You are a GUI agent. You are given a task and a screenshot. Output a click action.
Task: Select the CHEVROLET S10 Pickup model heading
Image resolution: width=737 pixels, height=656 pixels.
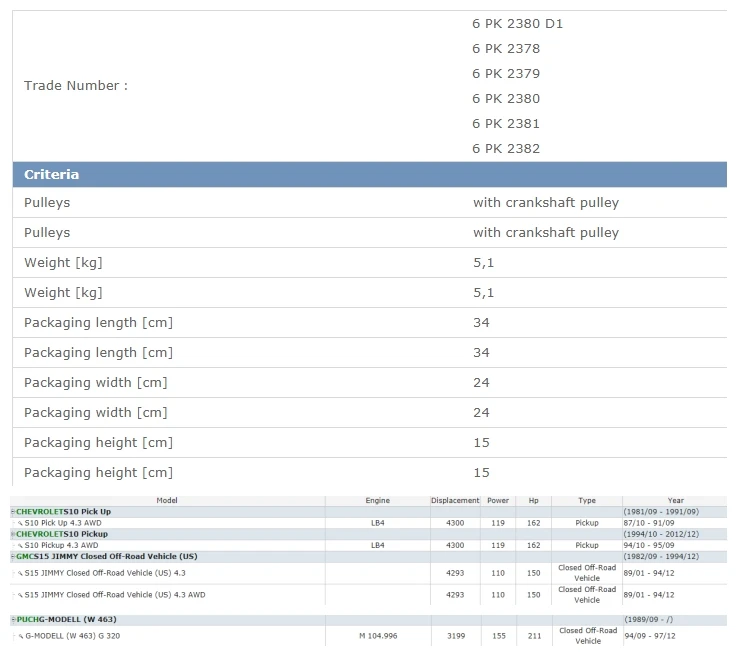pos(62,534)
